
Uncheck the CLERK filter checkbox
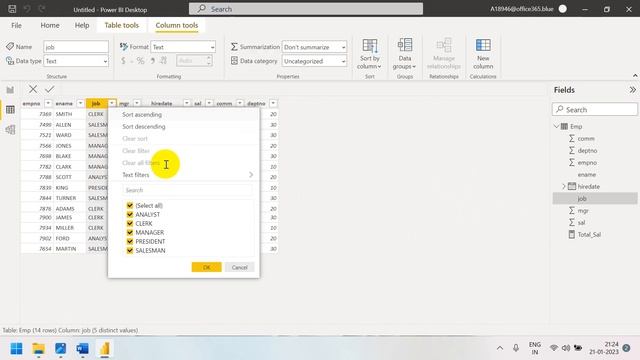click(x=130, y=223)
